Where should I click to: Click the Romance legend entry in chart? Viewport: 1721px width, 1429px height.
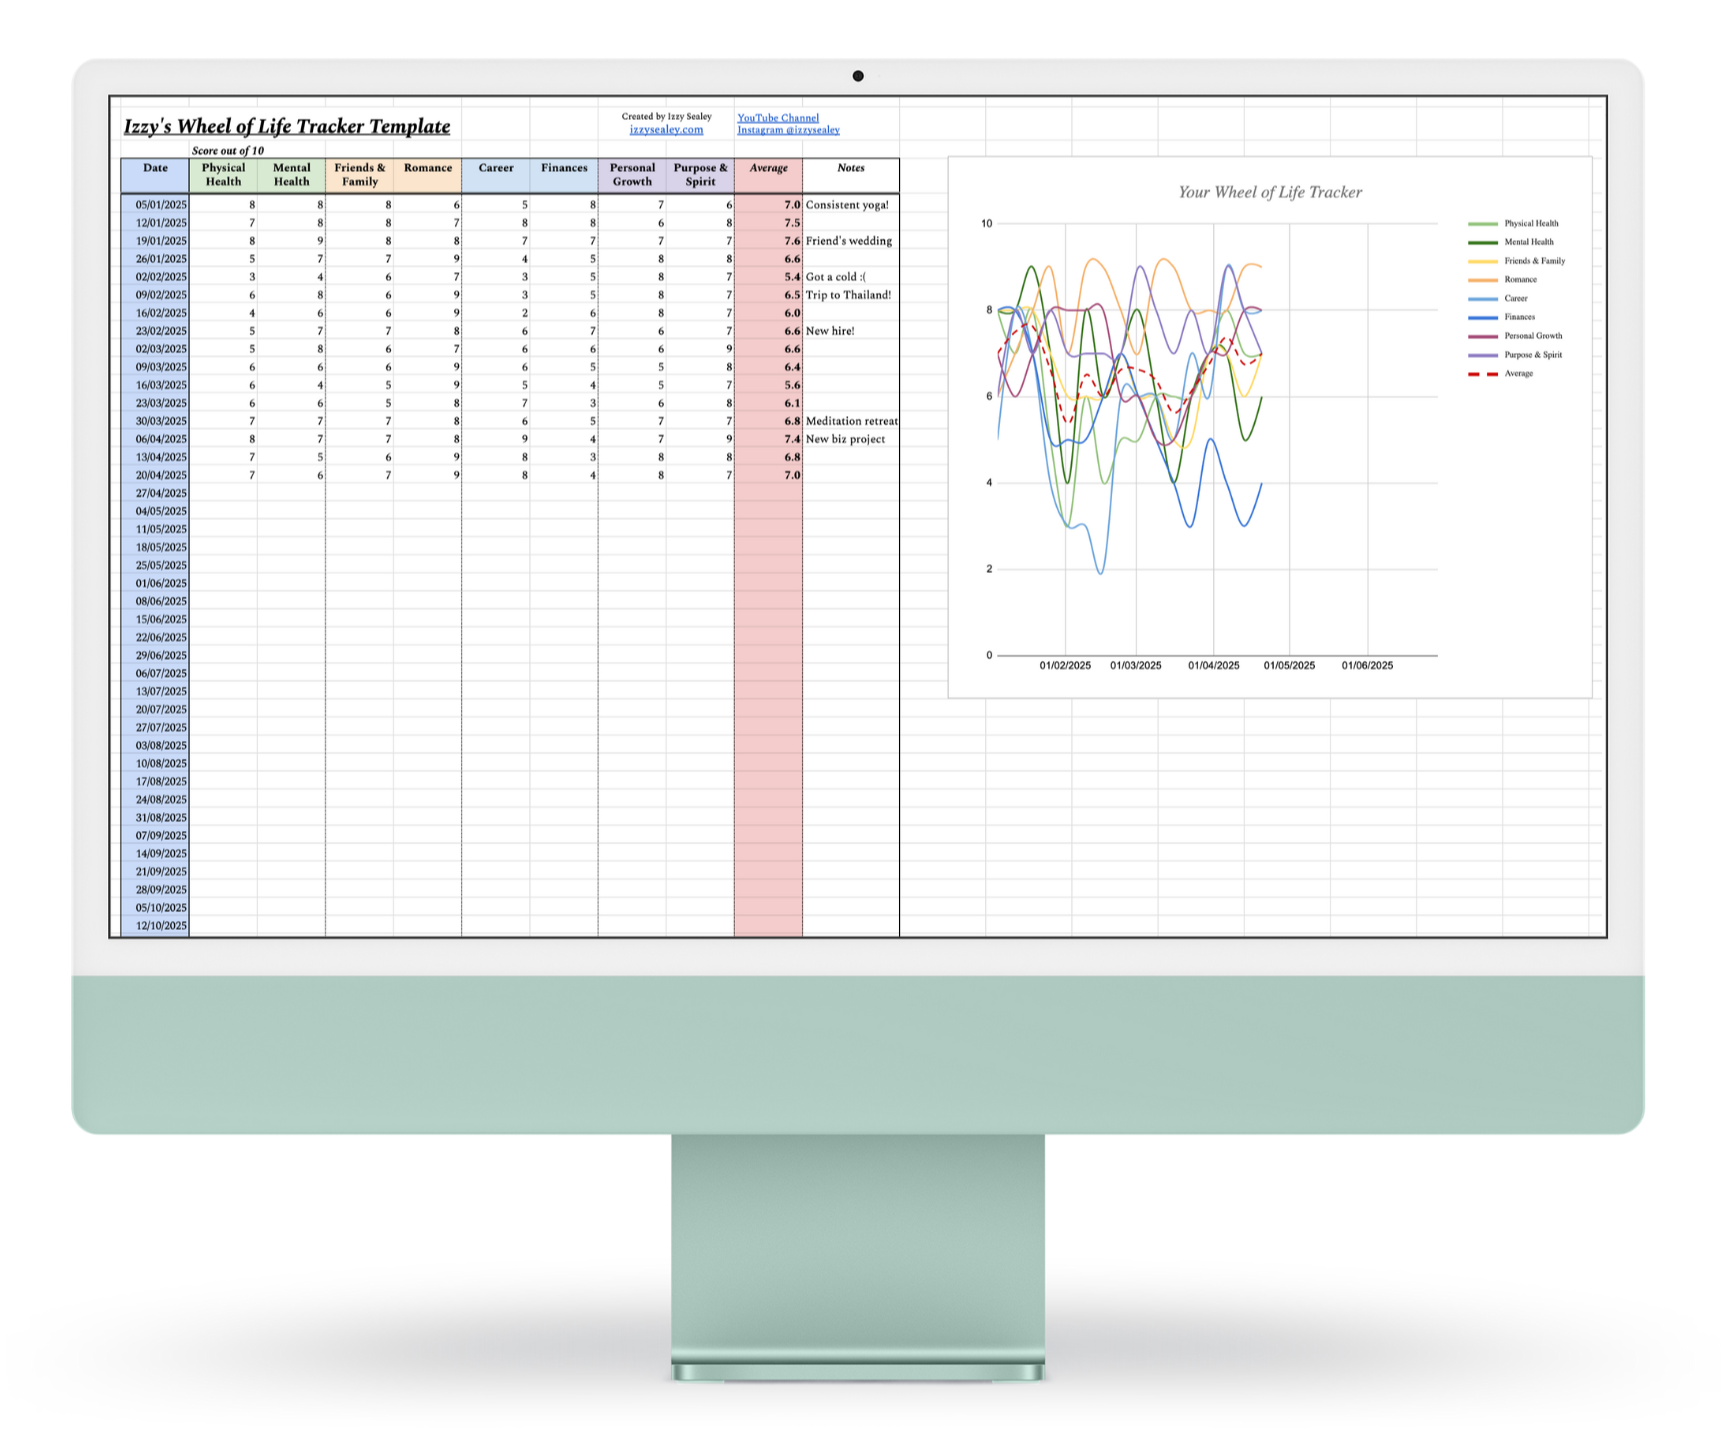coord(1502,280)
